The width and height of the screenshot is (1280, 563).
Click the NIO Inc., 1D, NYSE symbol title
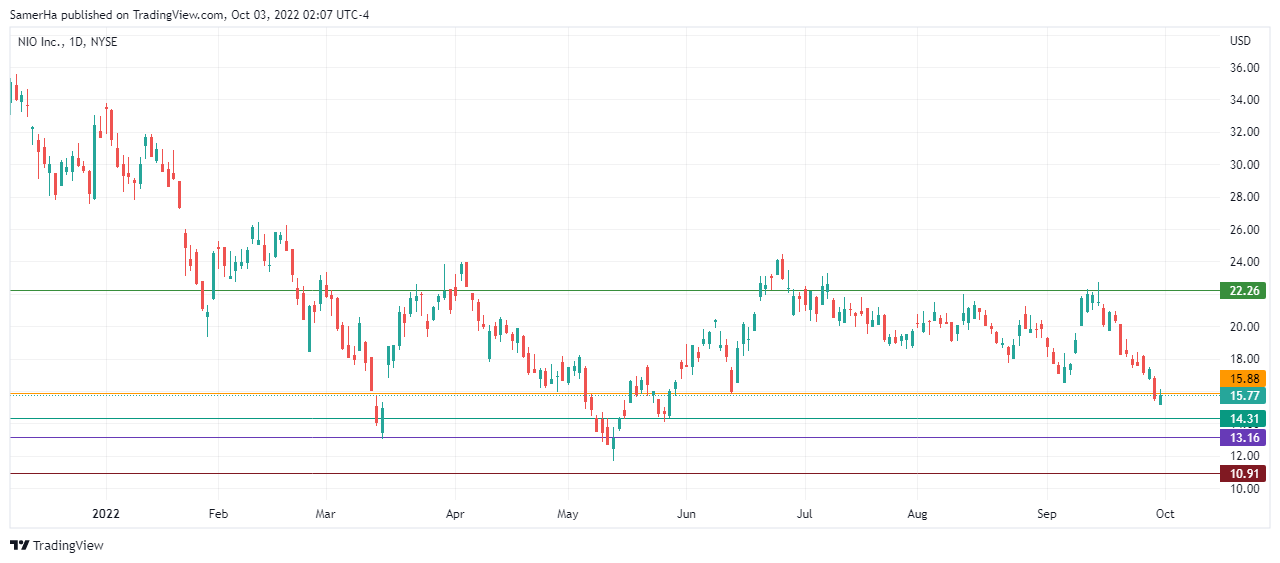[69, 41]
